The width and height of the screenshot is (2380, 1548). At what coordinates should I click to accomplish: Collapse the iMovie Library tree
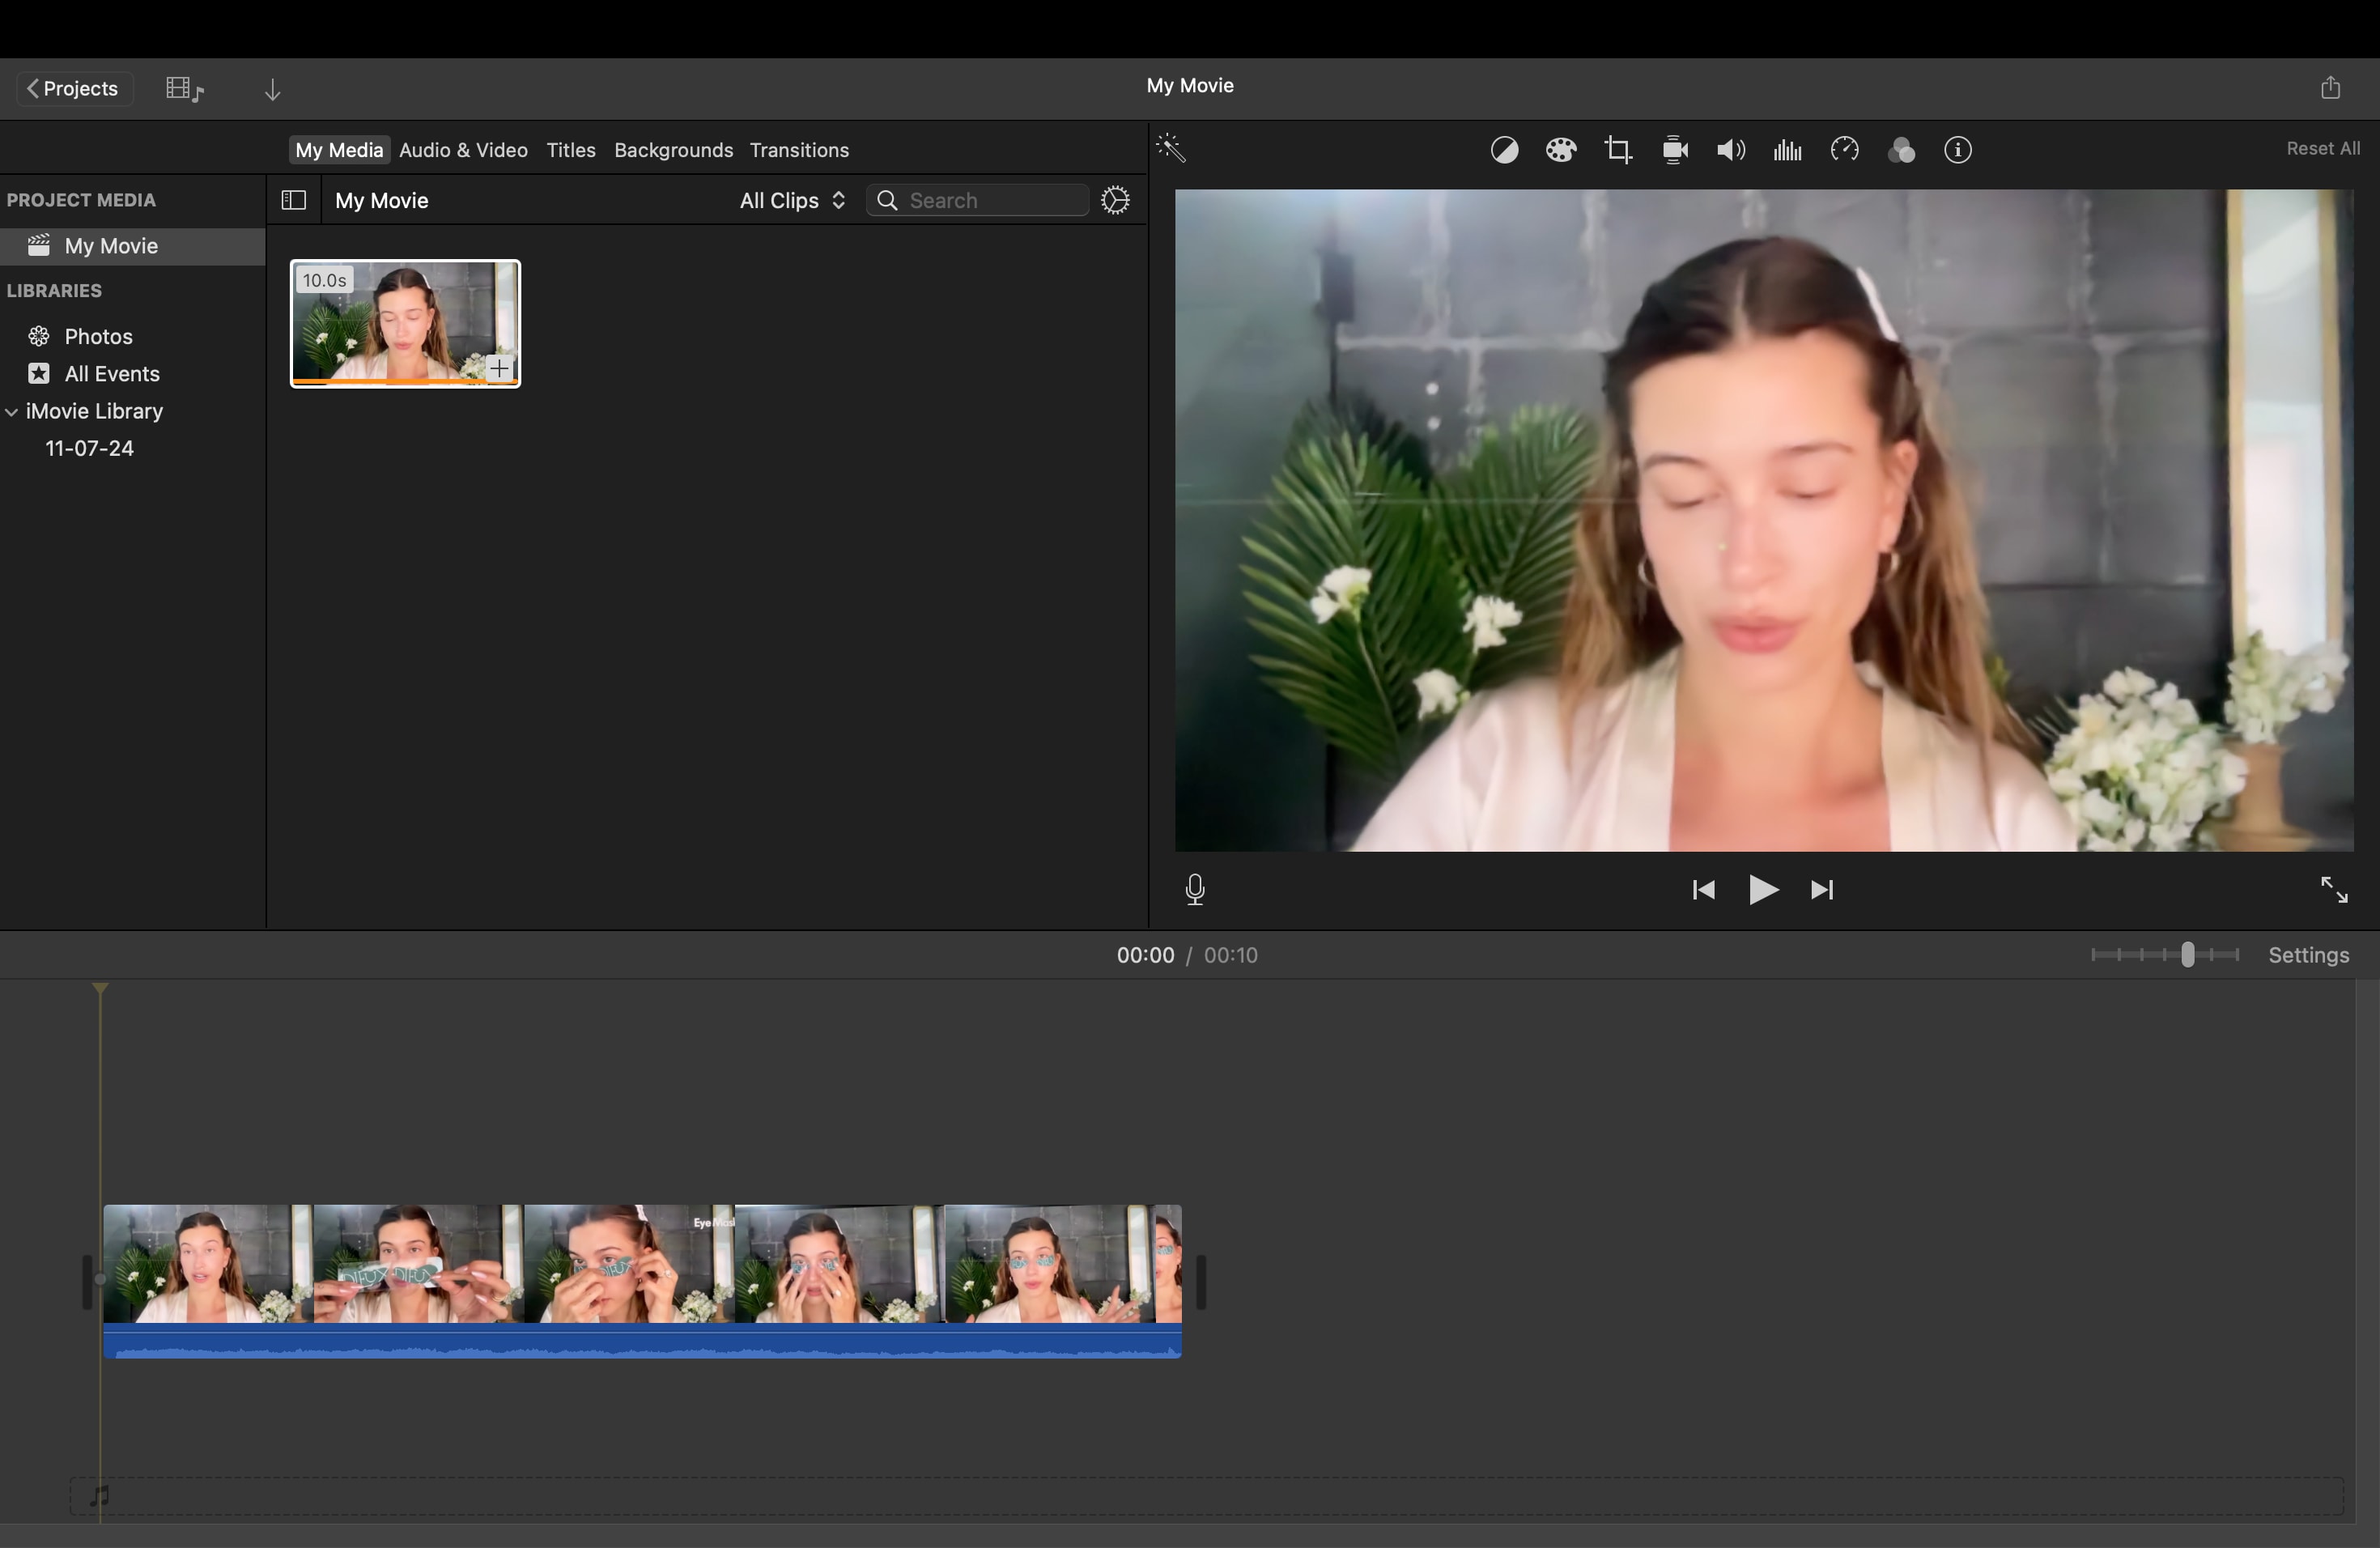point(12,412)
